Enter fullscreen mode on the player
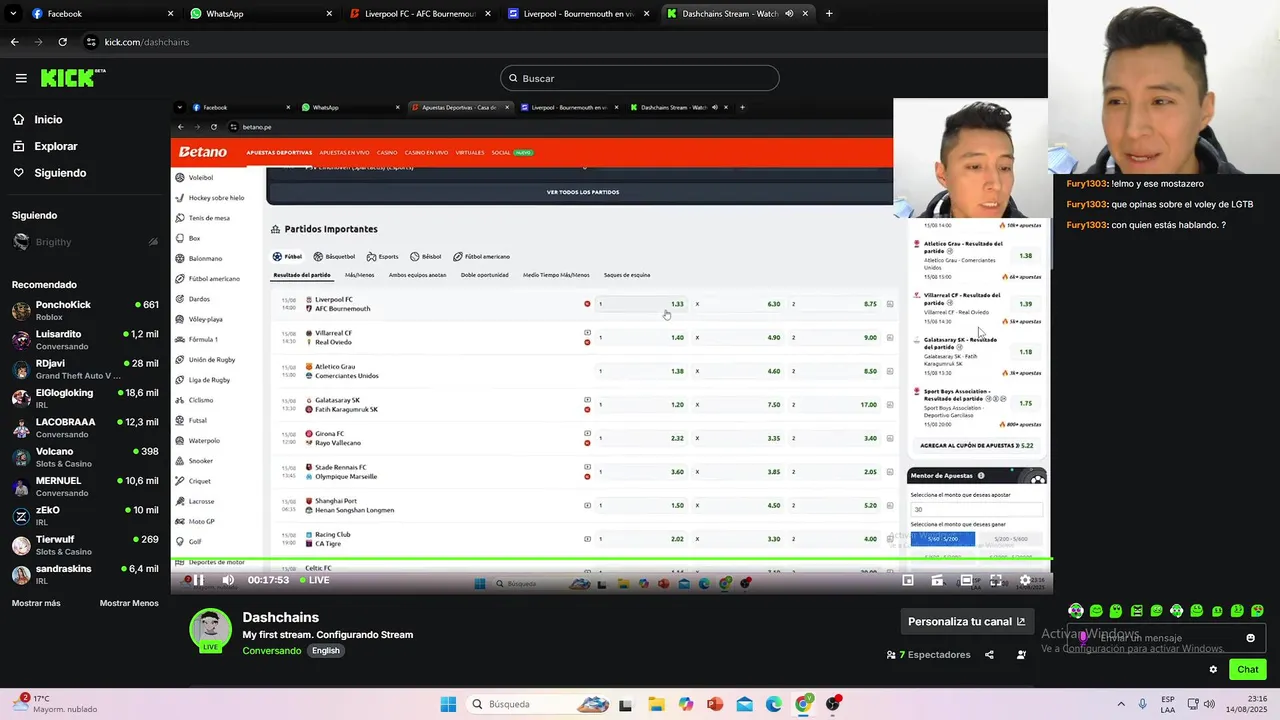This screenshot has height=720, width=1280. (x=996, y=580)
